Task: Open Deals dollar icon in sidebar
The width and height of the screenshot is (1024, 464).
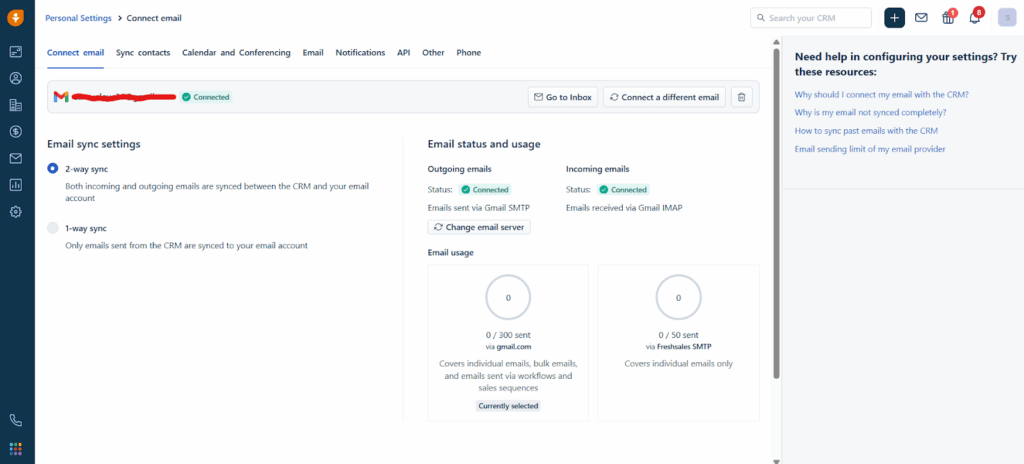Action: click(x=16, y=131)
